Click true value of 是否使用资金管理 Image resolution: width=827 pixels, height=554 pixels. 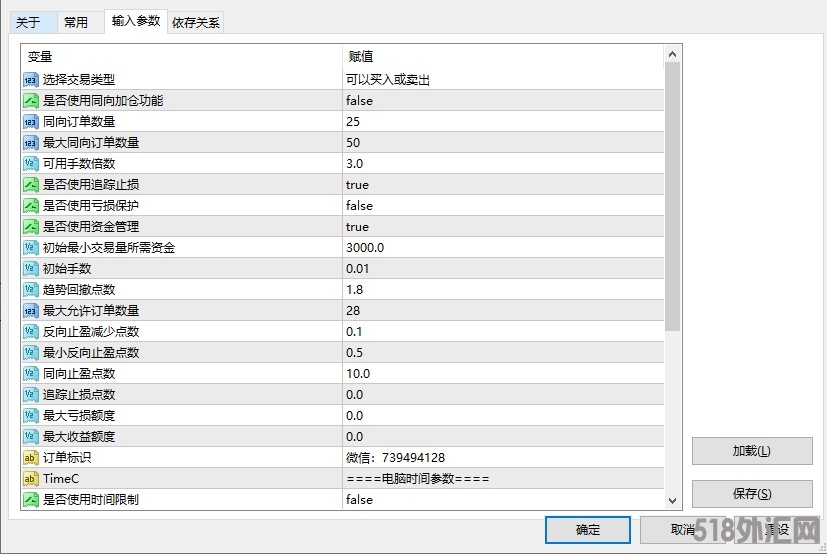tap(357, 227)
